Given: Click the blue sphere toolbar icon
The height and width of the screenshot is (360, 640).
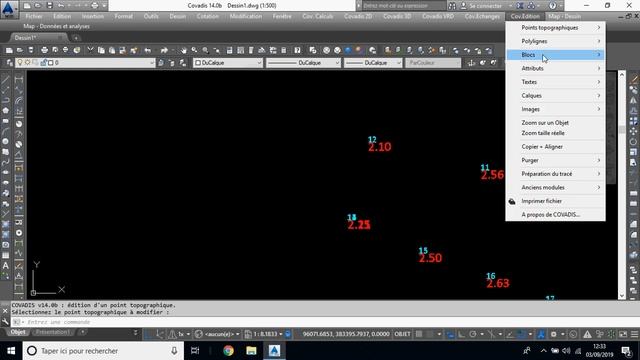Looking at the screenshot, I should pos(348,50).
